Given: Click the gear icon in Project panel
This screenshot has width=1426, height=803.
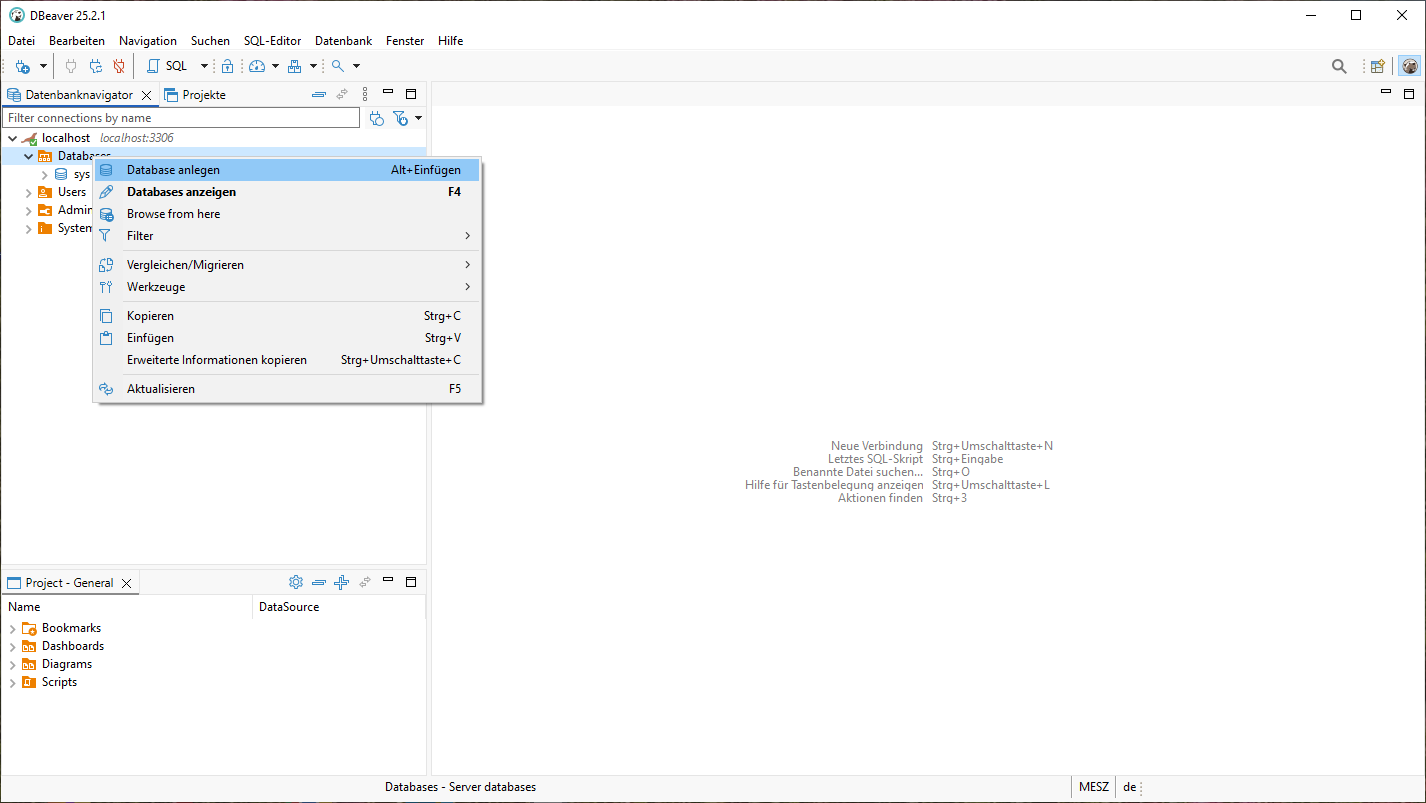Looking at the screenshot, I should coord(296,582).
